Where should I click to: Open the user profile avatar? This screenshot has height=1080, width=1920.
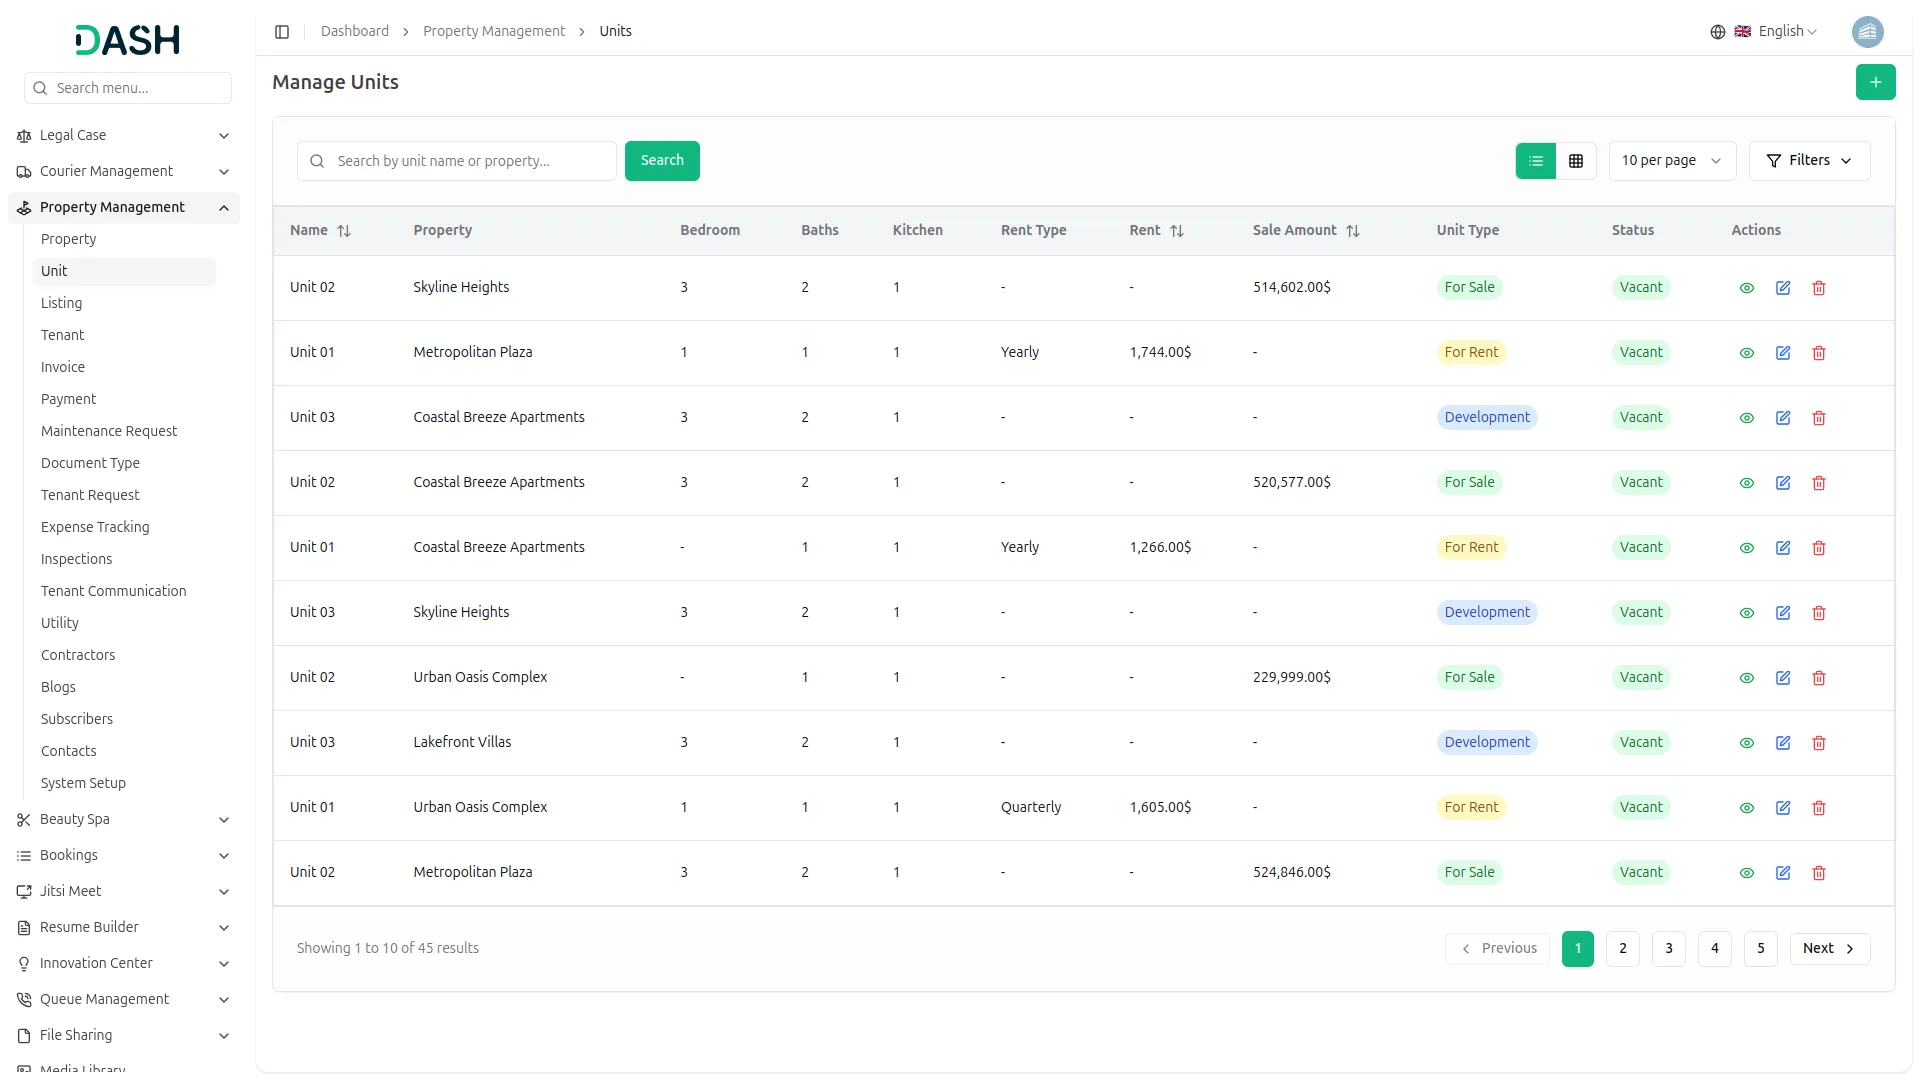(x=1867, y=32)
